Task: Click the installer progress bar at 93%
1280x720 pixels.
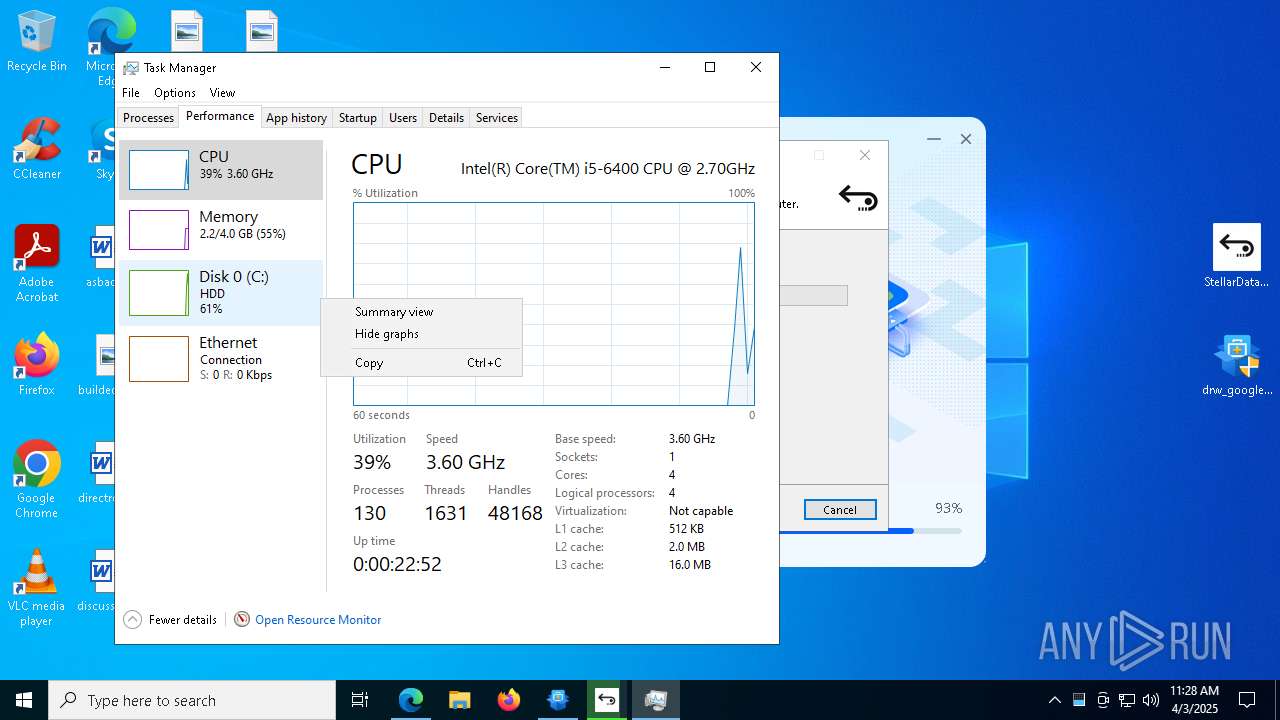Action: 870,531
